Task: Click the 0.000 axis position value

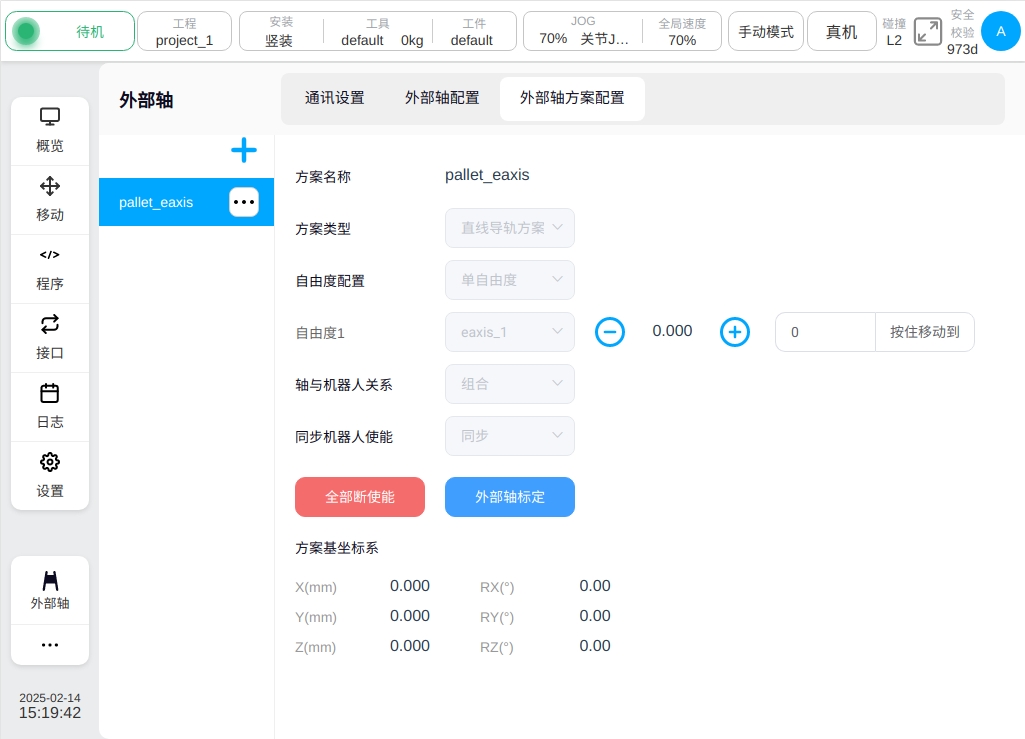Action: [x=672, y=331]
